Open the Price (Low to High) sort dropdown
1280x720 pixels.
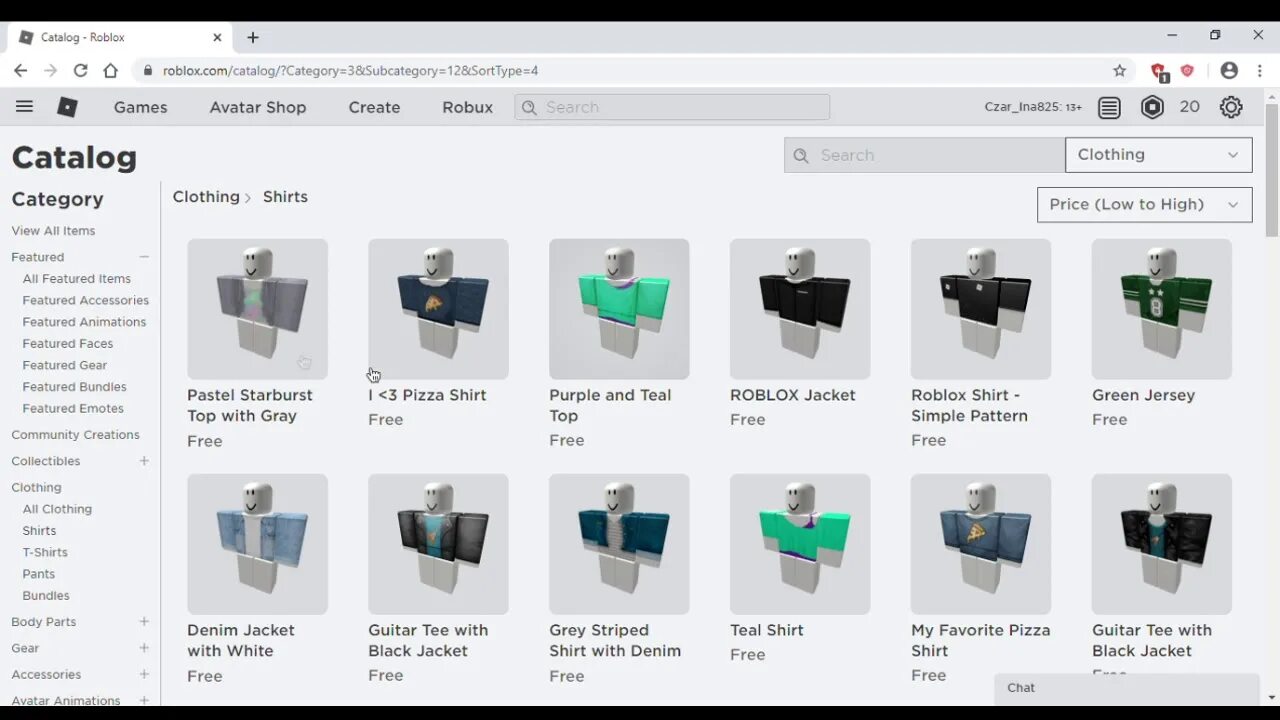click(1144, 204)
